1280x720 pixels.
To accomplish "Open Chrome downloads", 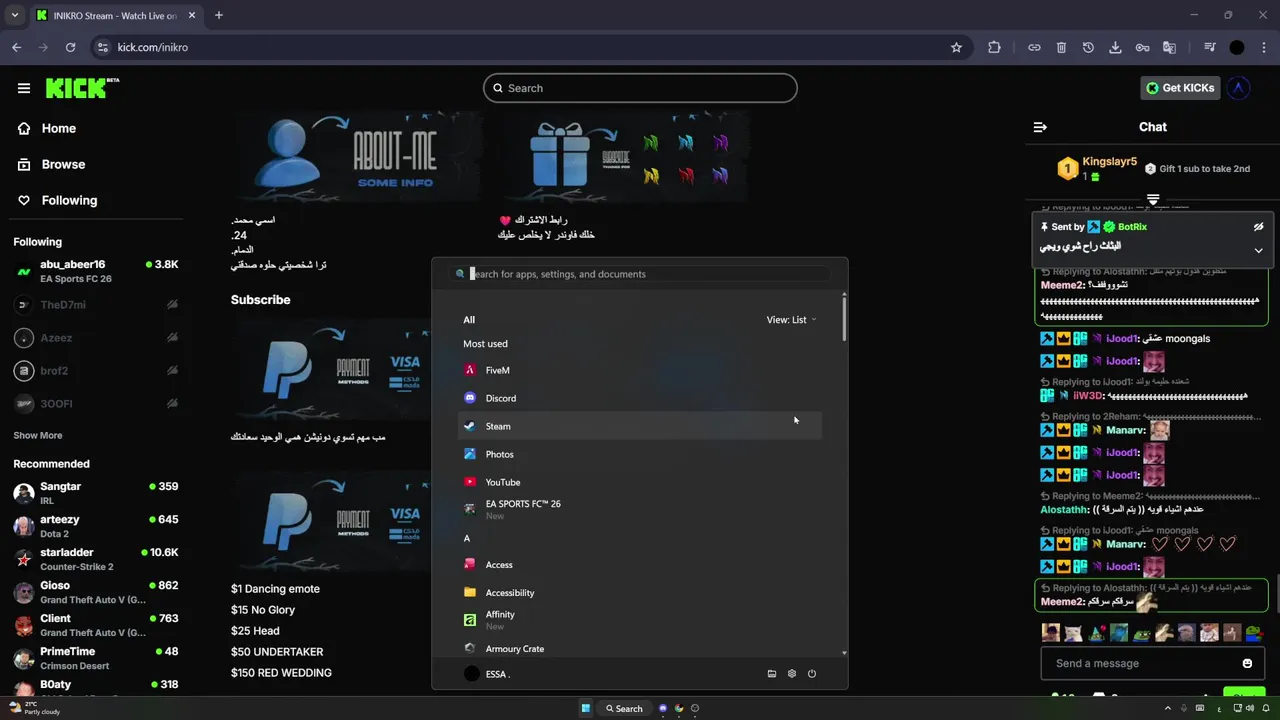I will (x=1115, y=47).
